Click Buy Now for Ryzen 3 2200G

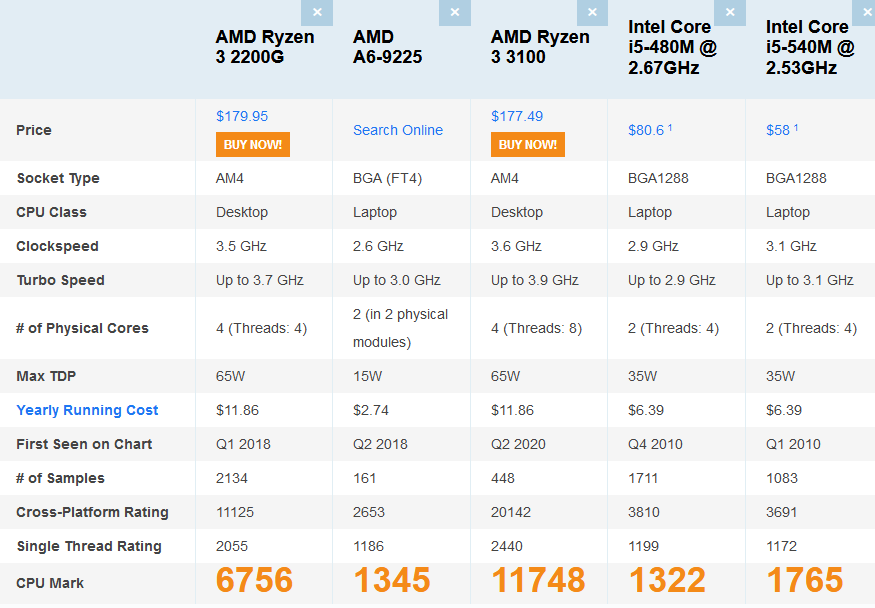click(253, 144)
